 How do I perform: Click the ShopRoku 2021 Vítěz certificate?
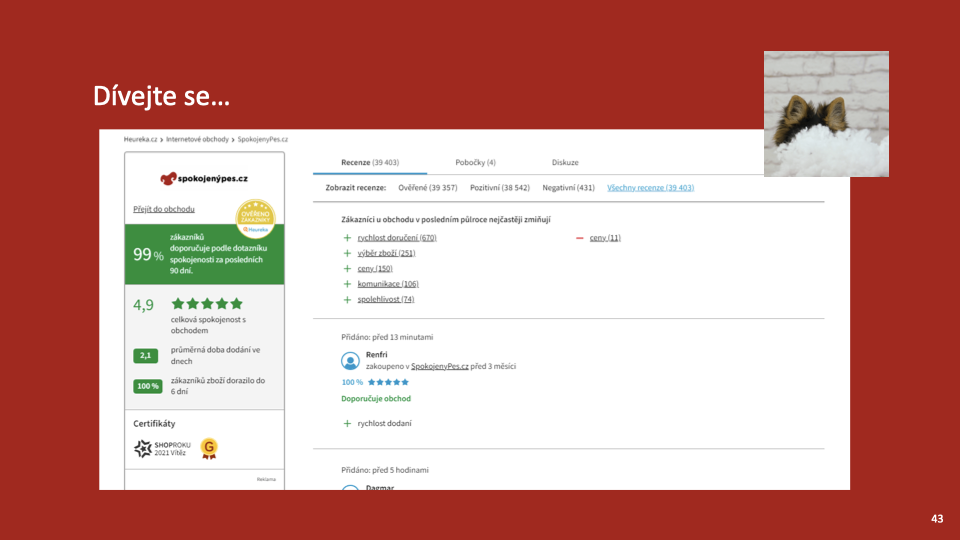[x=162, y=449]
